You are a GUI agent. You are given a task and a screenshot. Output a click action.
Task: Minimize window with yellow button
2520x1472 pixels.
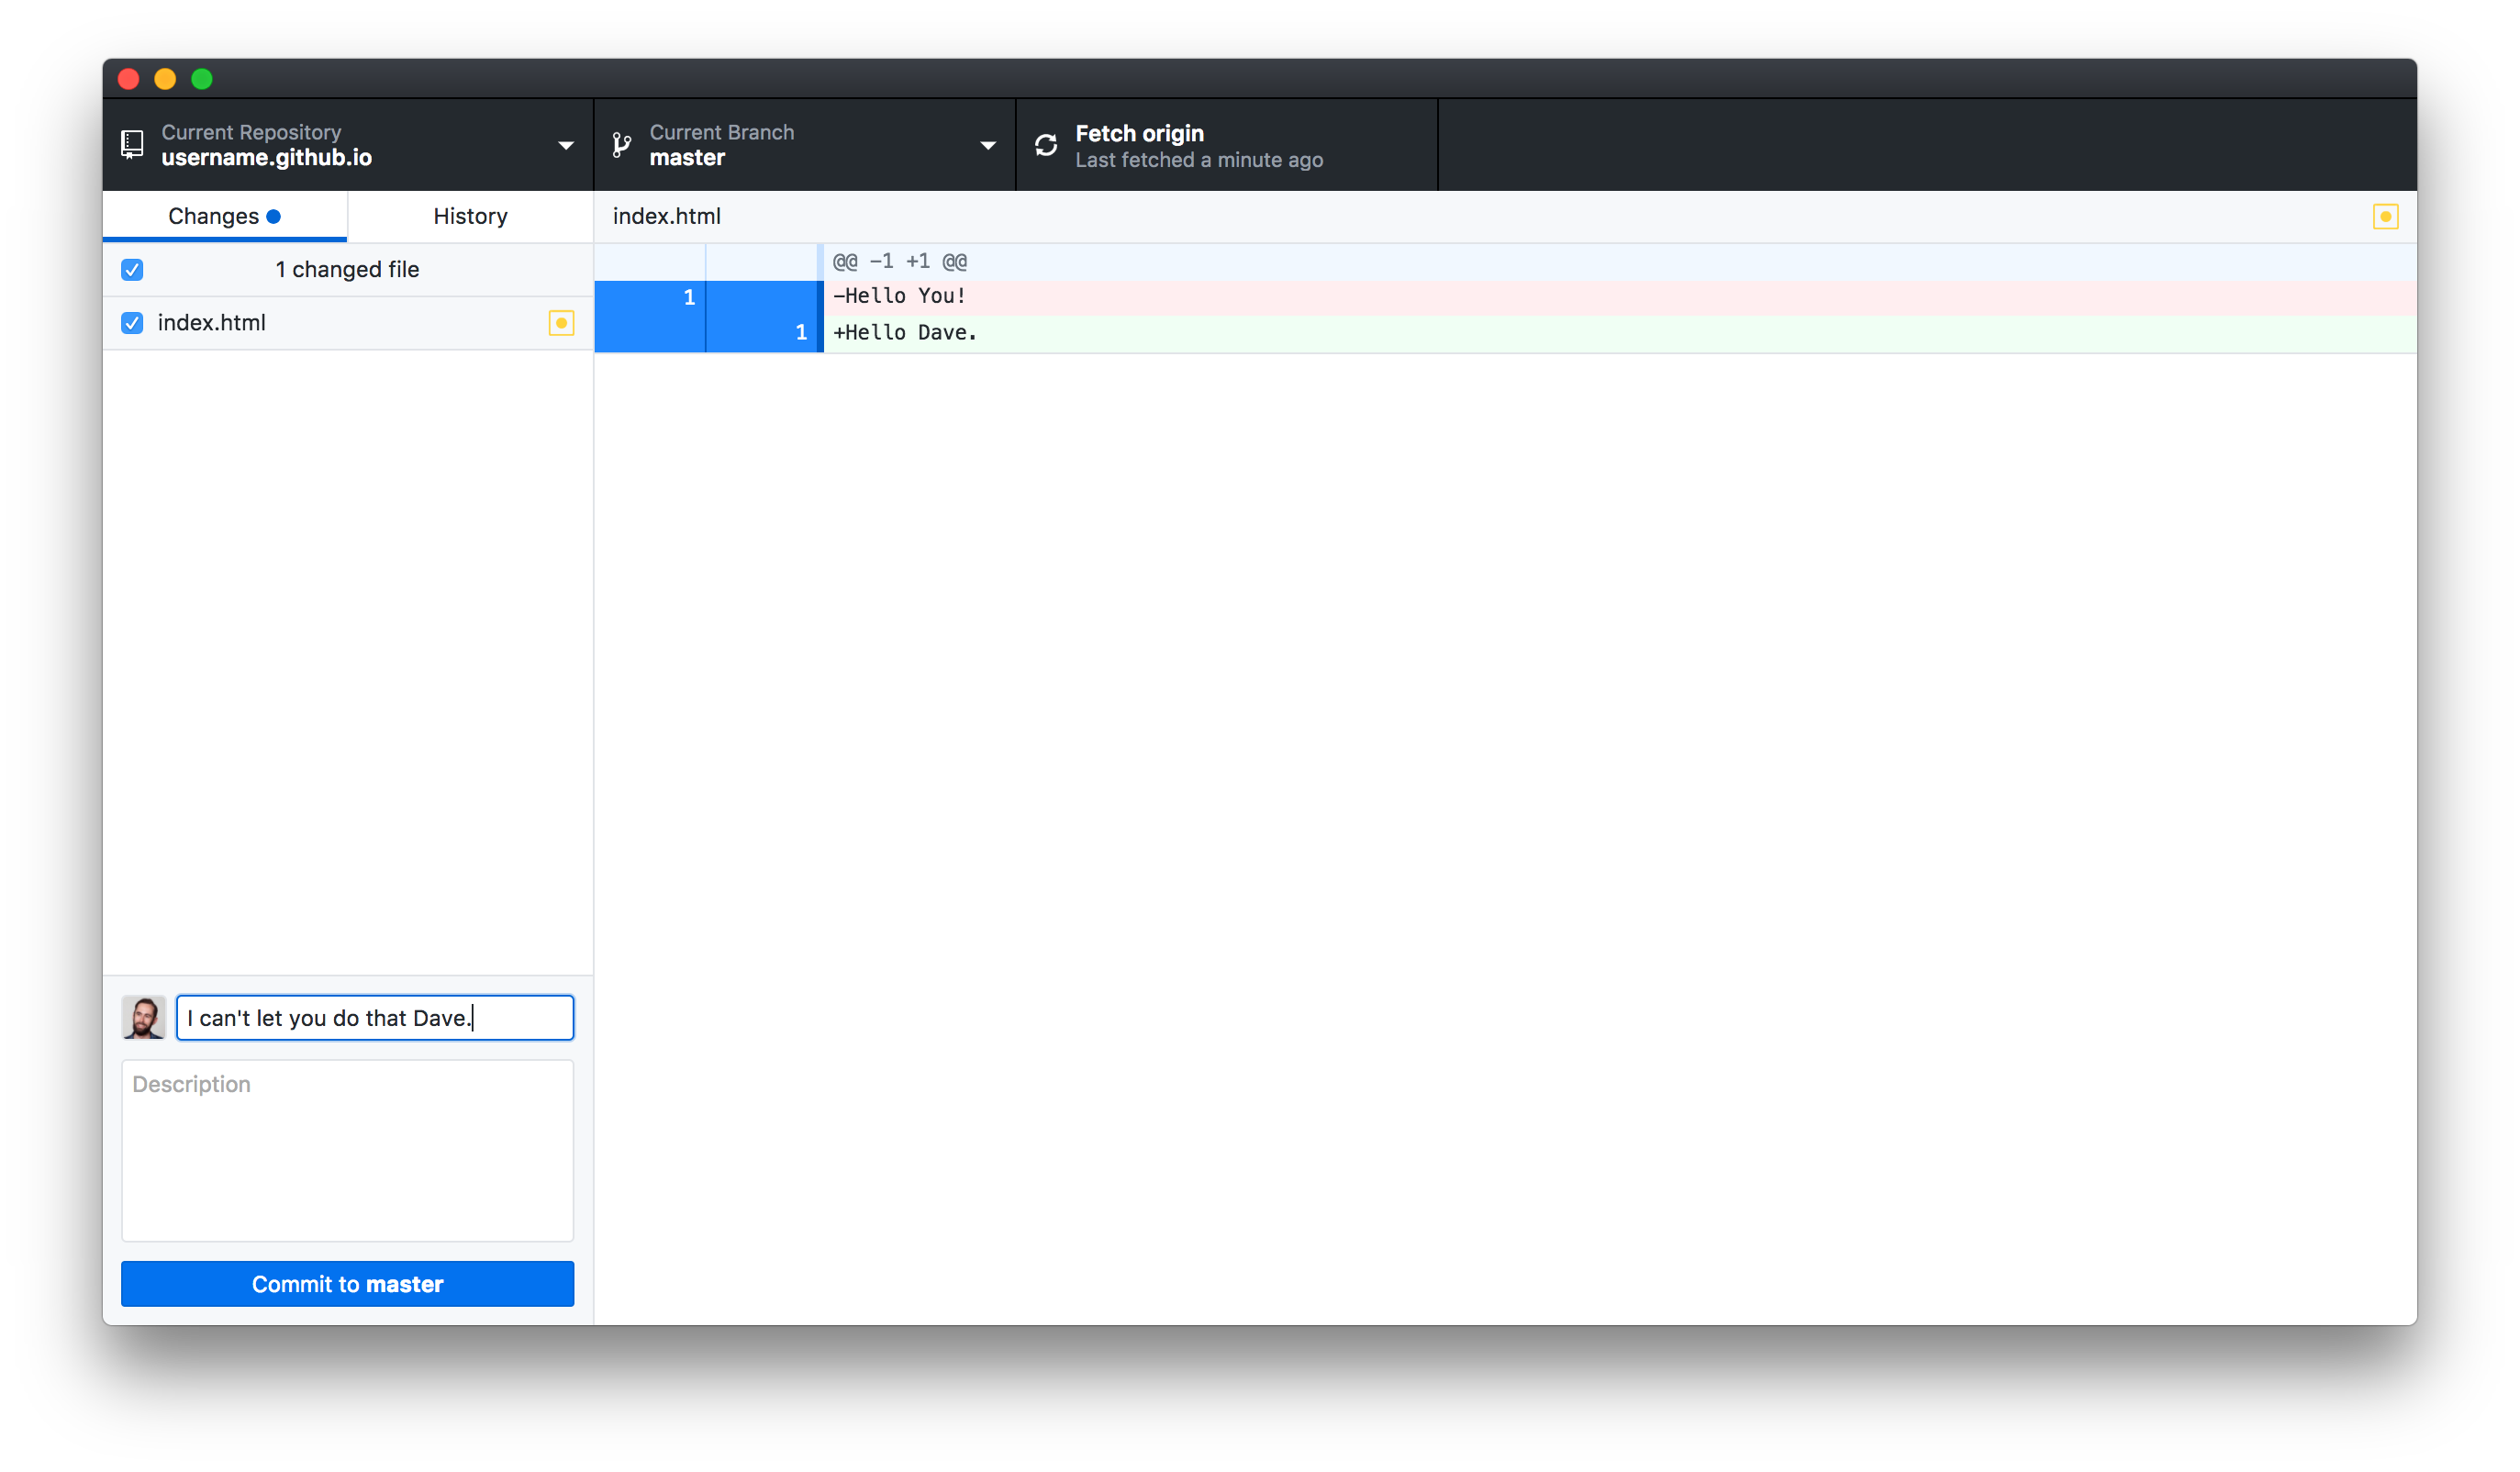pyautogui.click(x=166, y=79)
